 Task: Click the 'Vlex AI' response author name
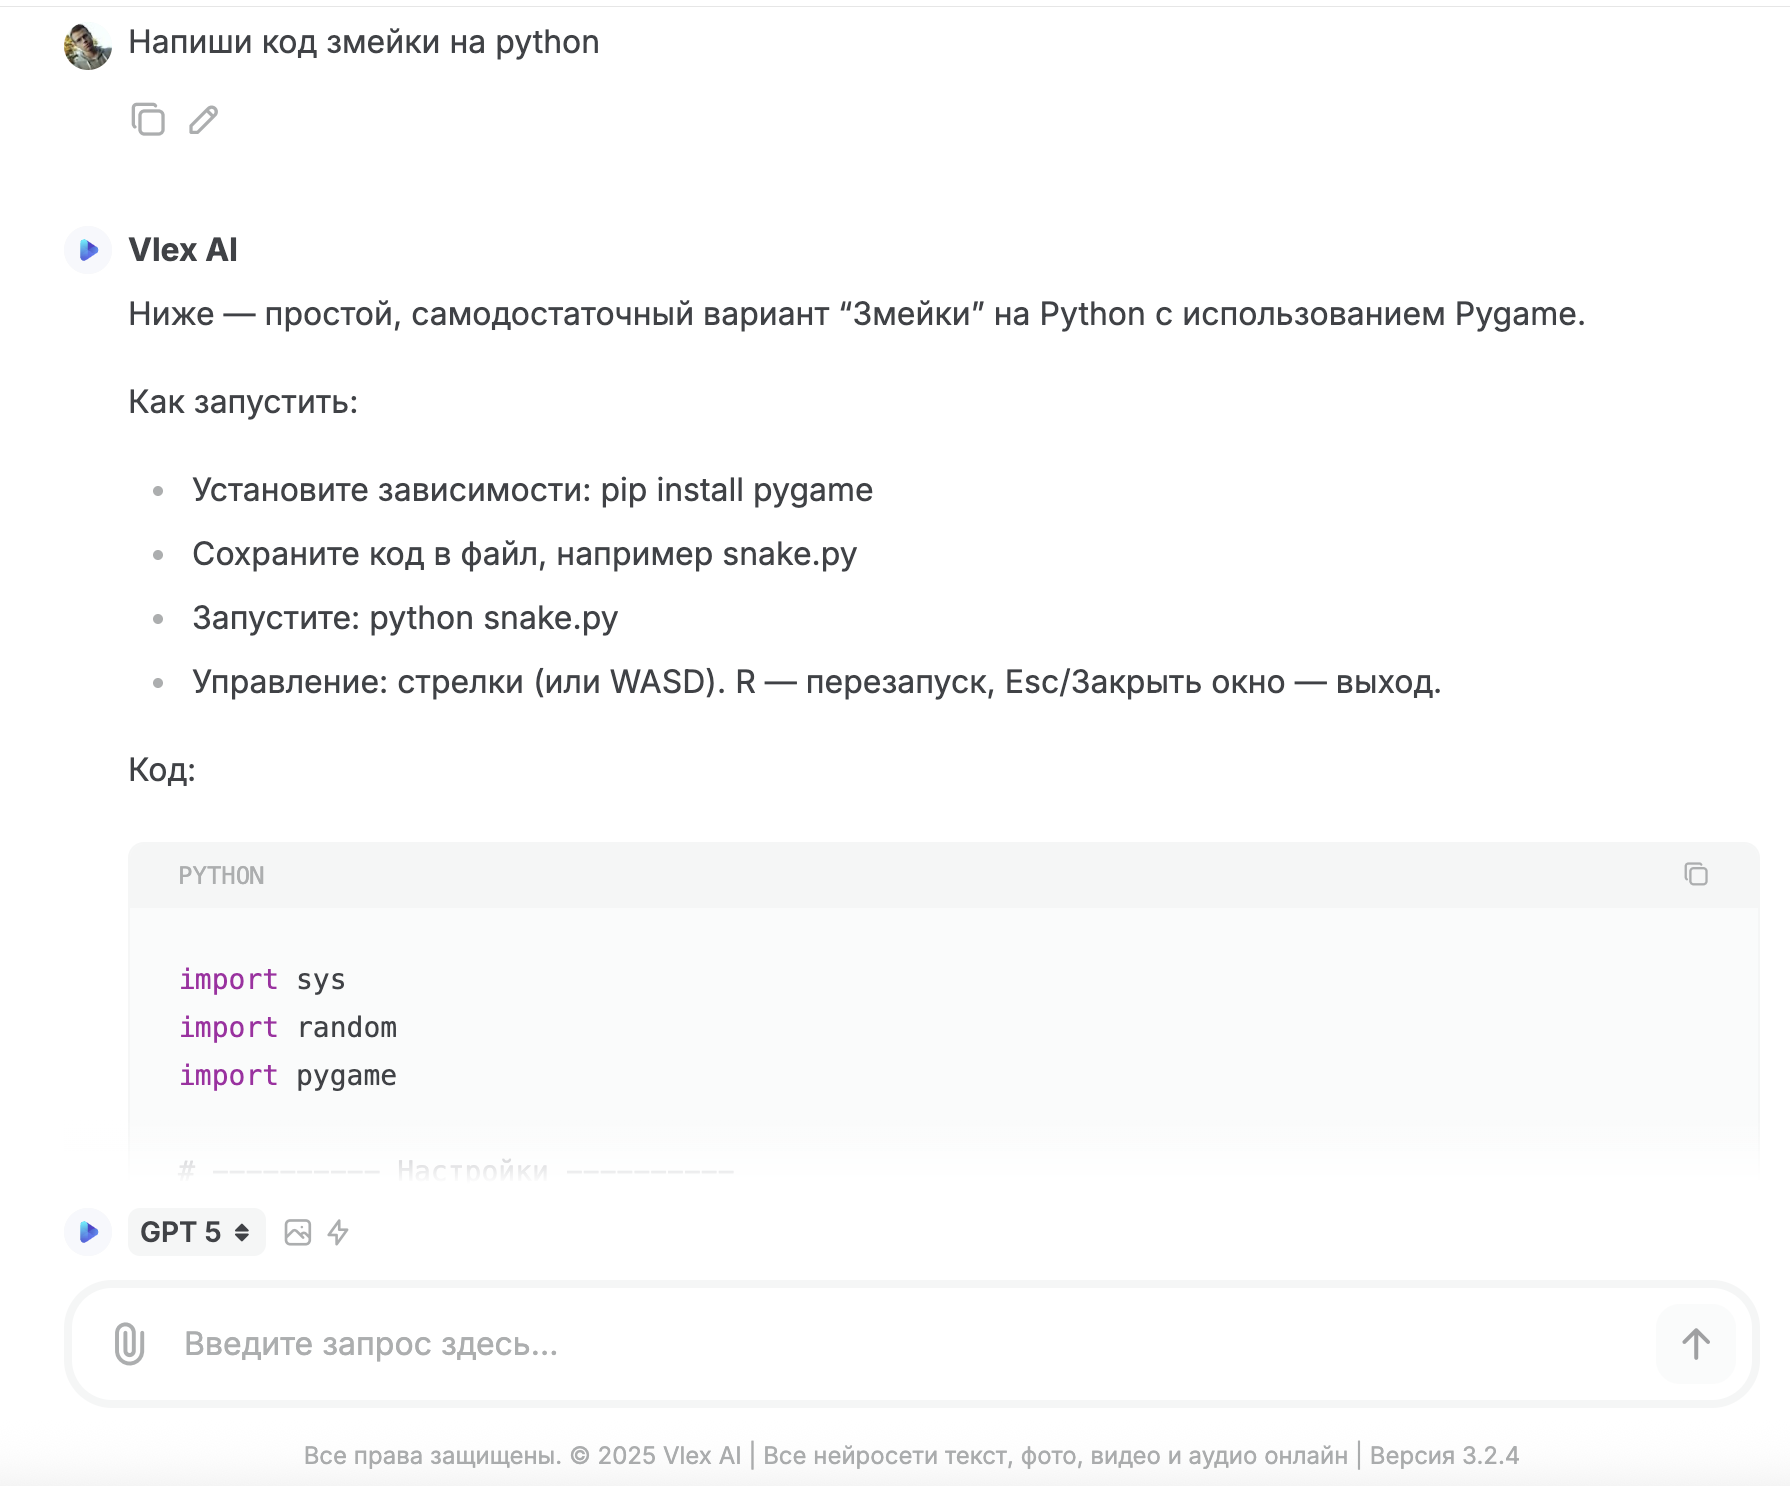tap(183, 250)
